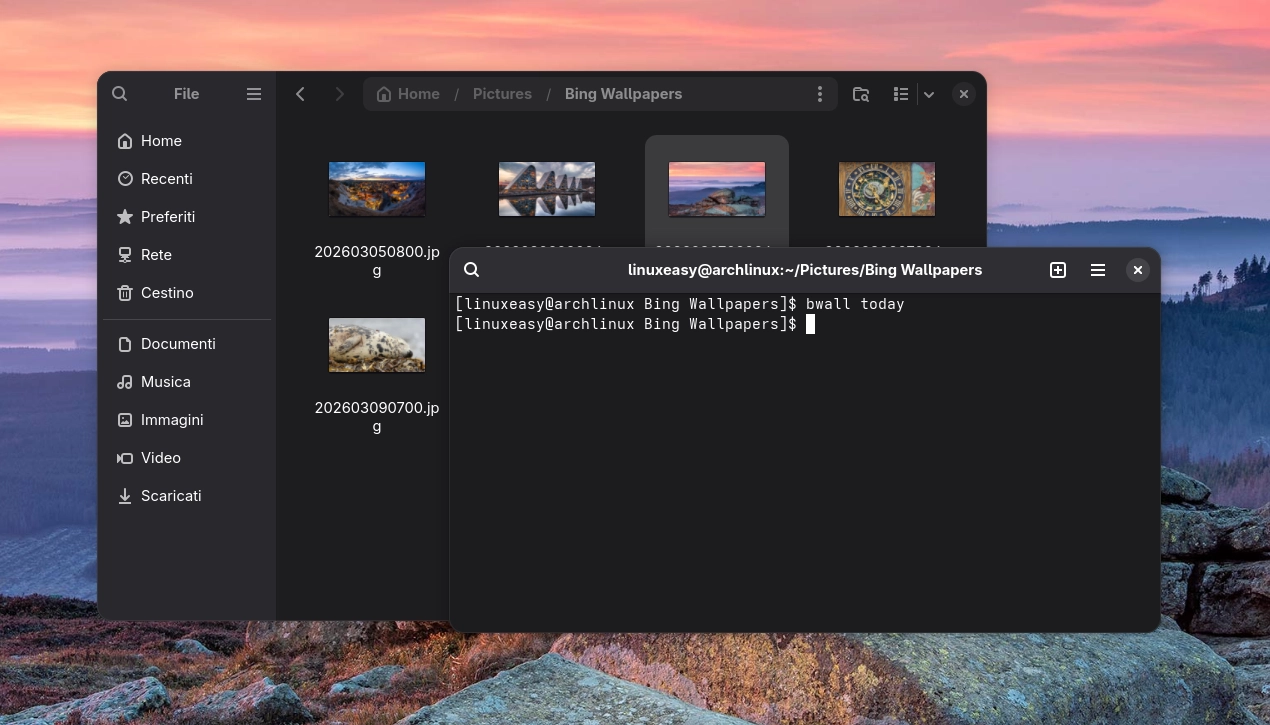
Task: Open the Files hamburger menu
Action: 254,94
